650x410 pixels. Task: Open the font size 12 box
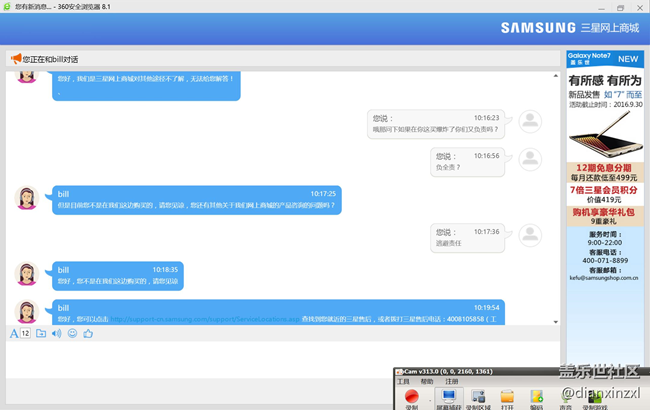25,333
